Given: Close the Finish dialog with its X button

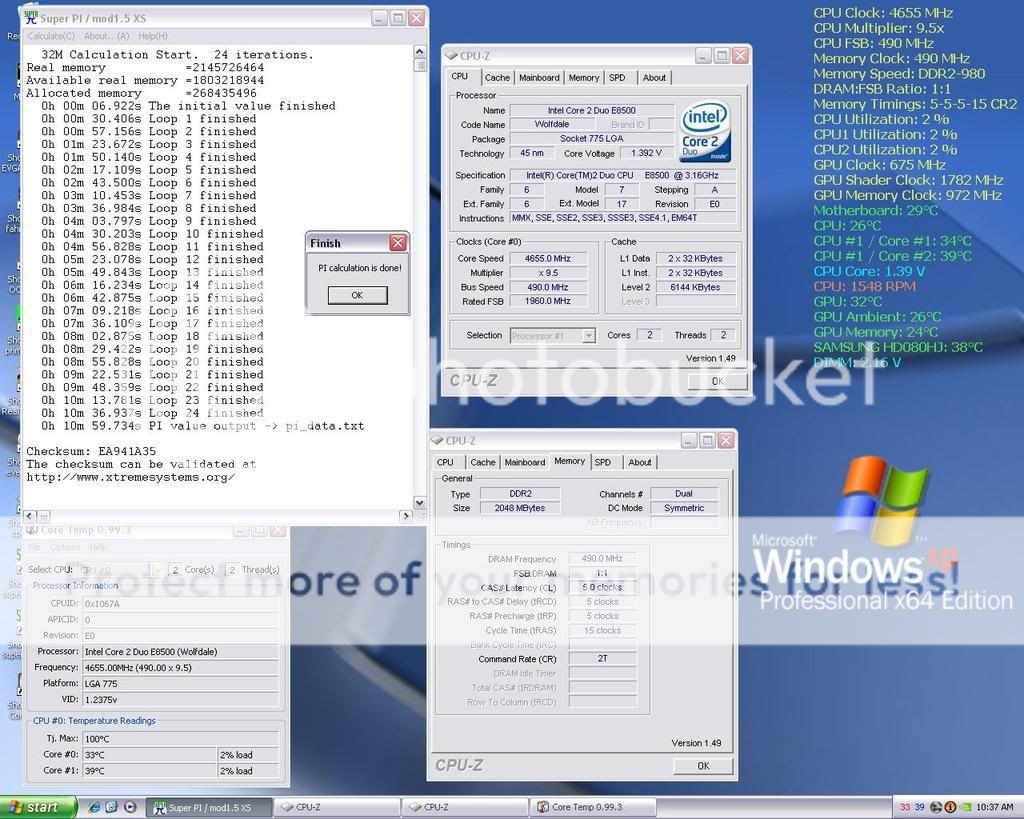Looking at the screenshot, I should click(398, 243).
